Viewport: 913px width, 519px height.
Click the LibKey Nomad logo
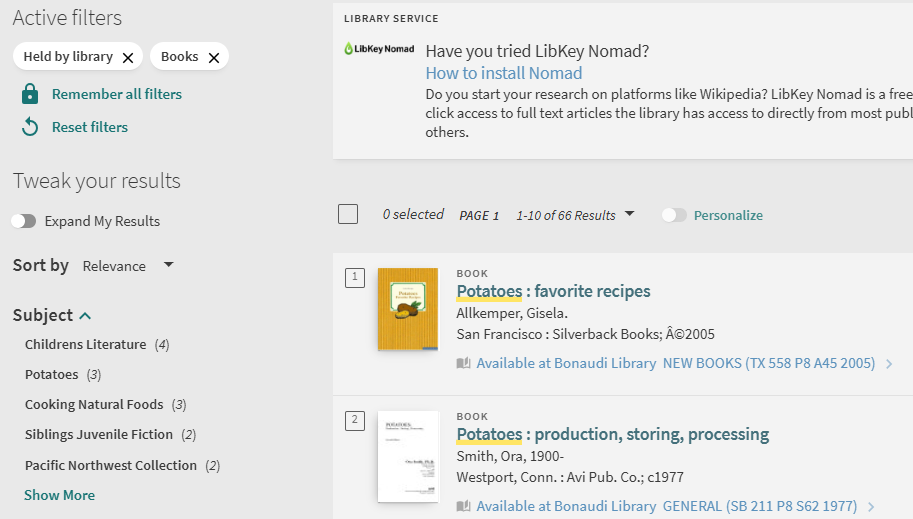(379, 49)
